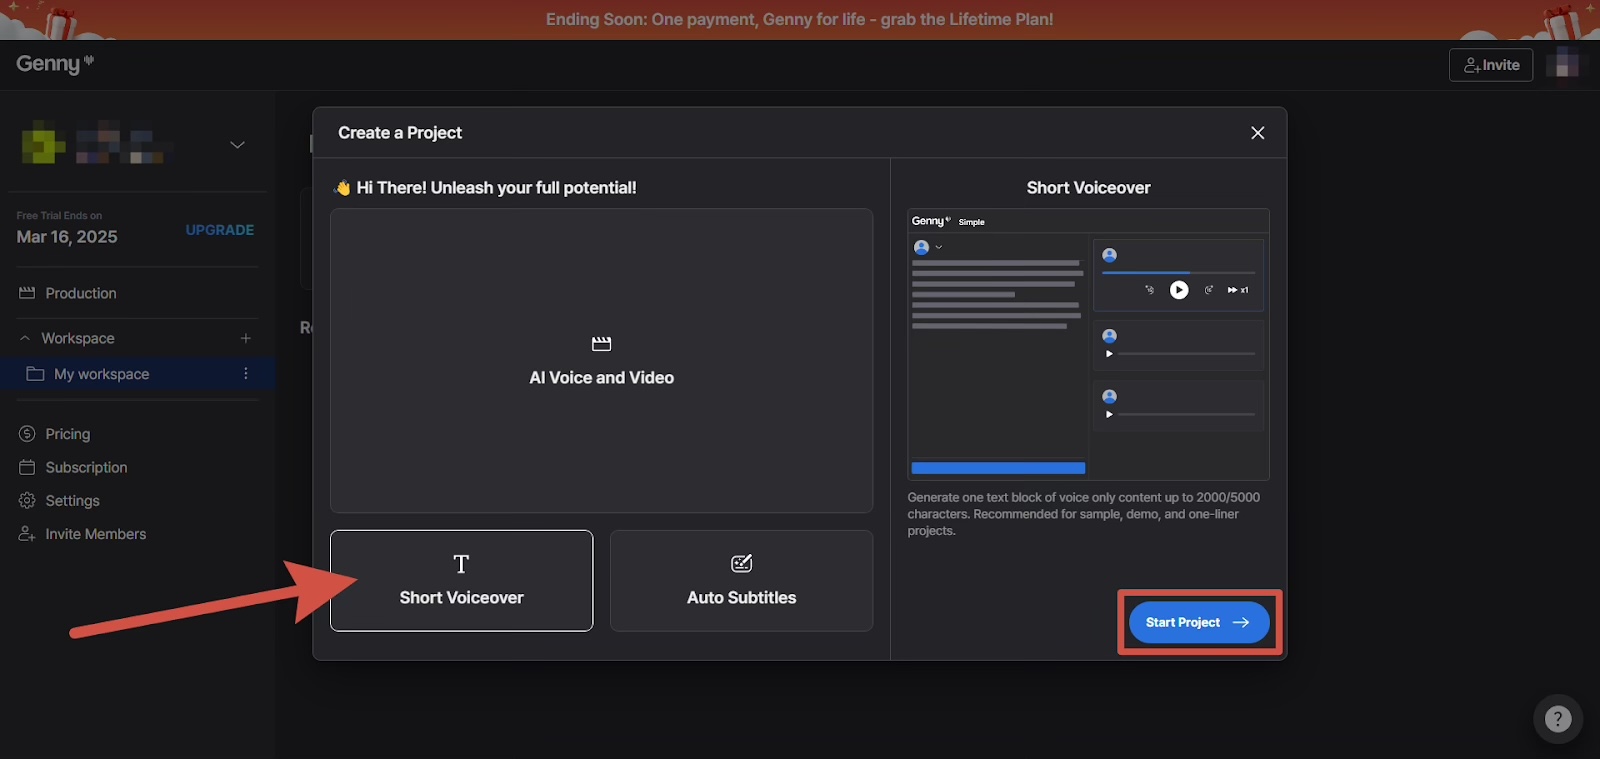Viewport: 1600px width, 759px height.
Task: Open the help question mark button
Action: (1558, 719)
